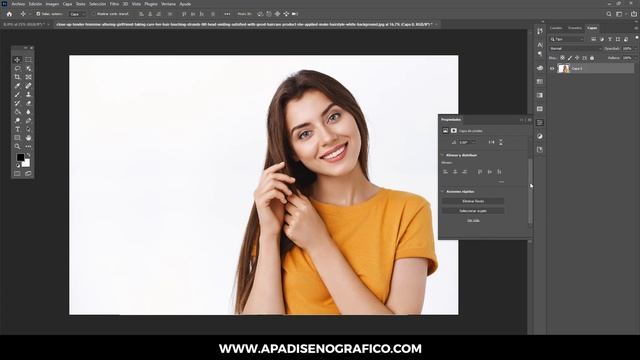Open the Edición menu

(x=36, y=4)
